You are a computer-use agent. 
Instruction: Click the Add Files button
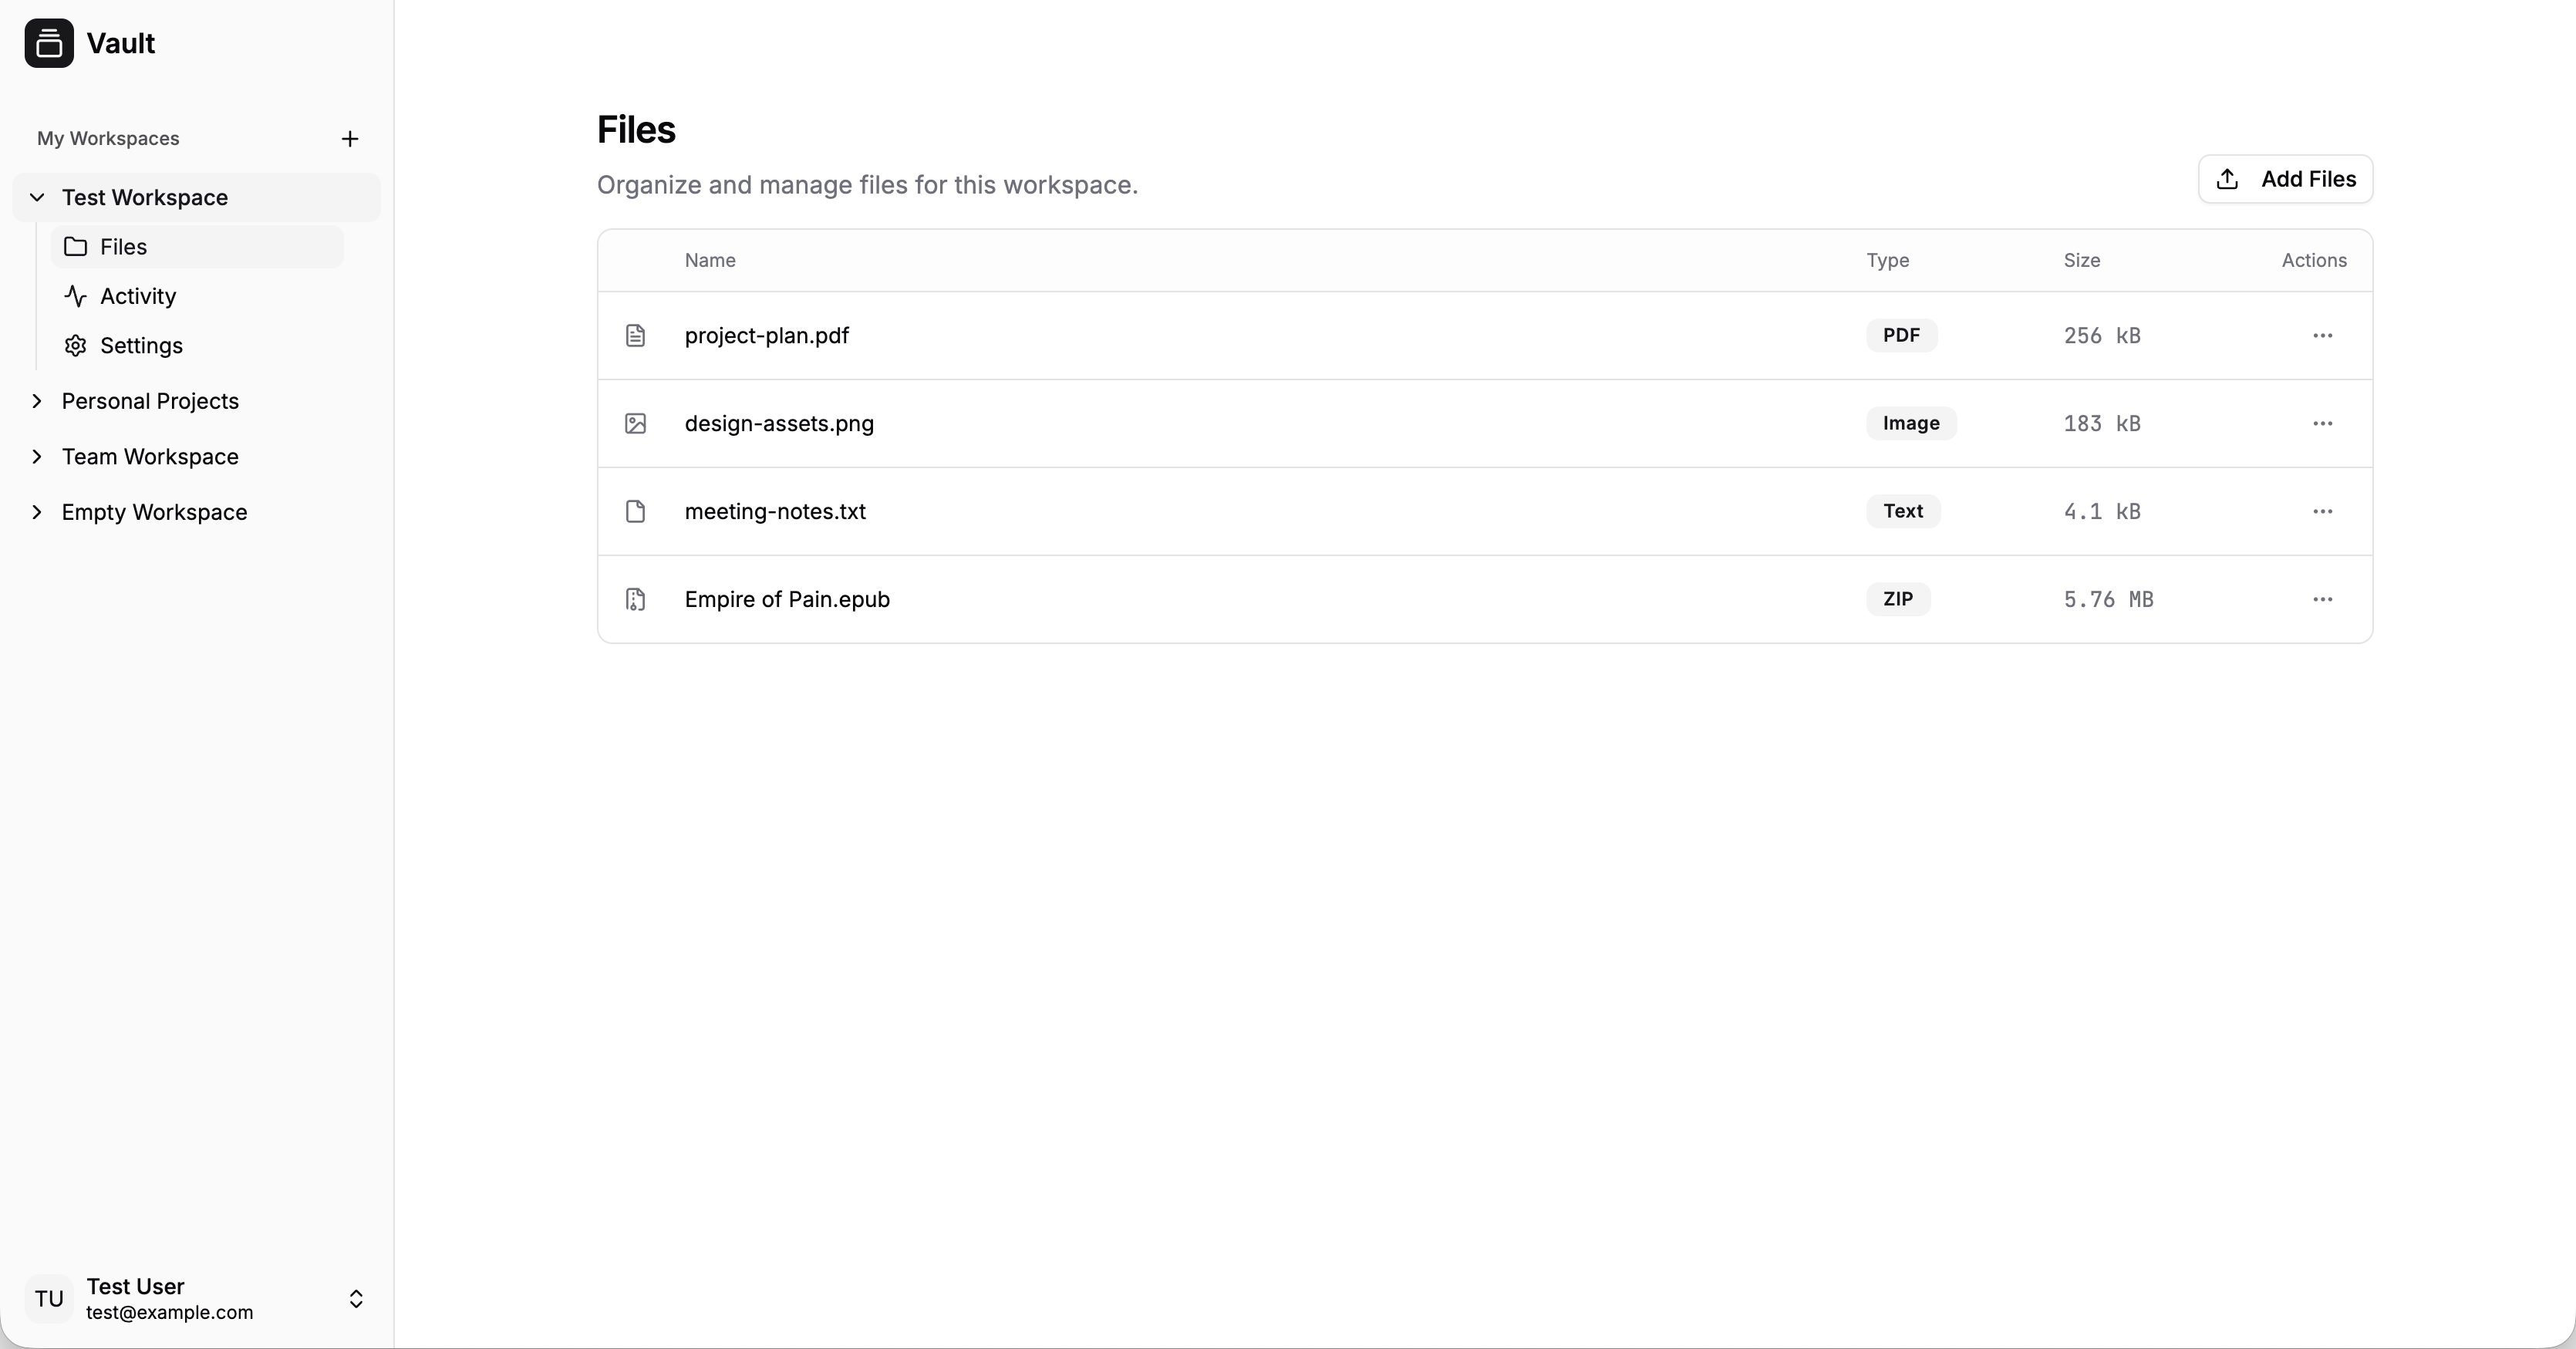[x=2285, y=179]
